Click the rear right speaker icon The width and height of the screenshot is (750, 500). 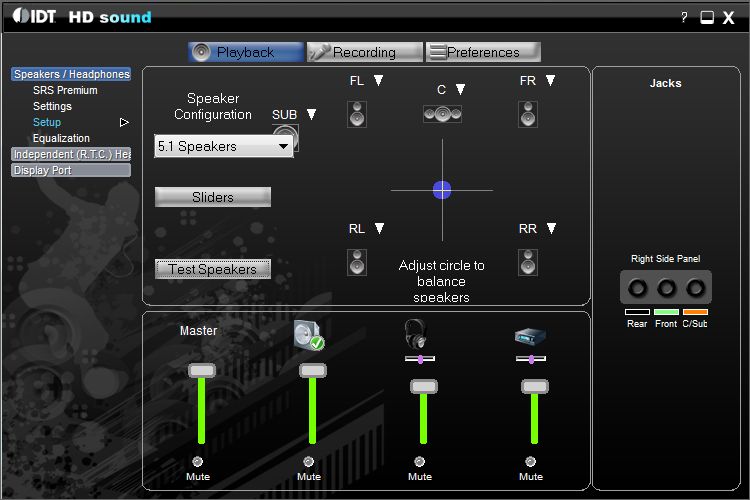(528, 262)
